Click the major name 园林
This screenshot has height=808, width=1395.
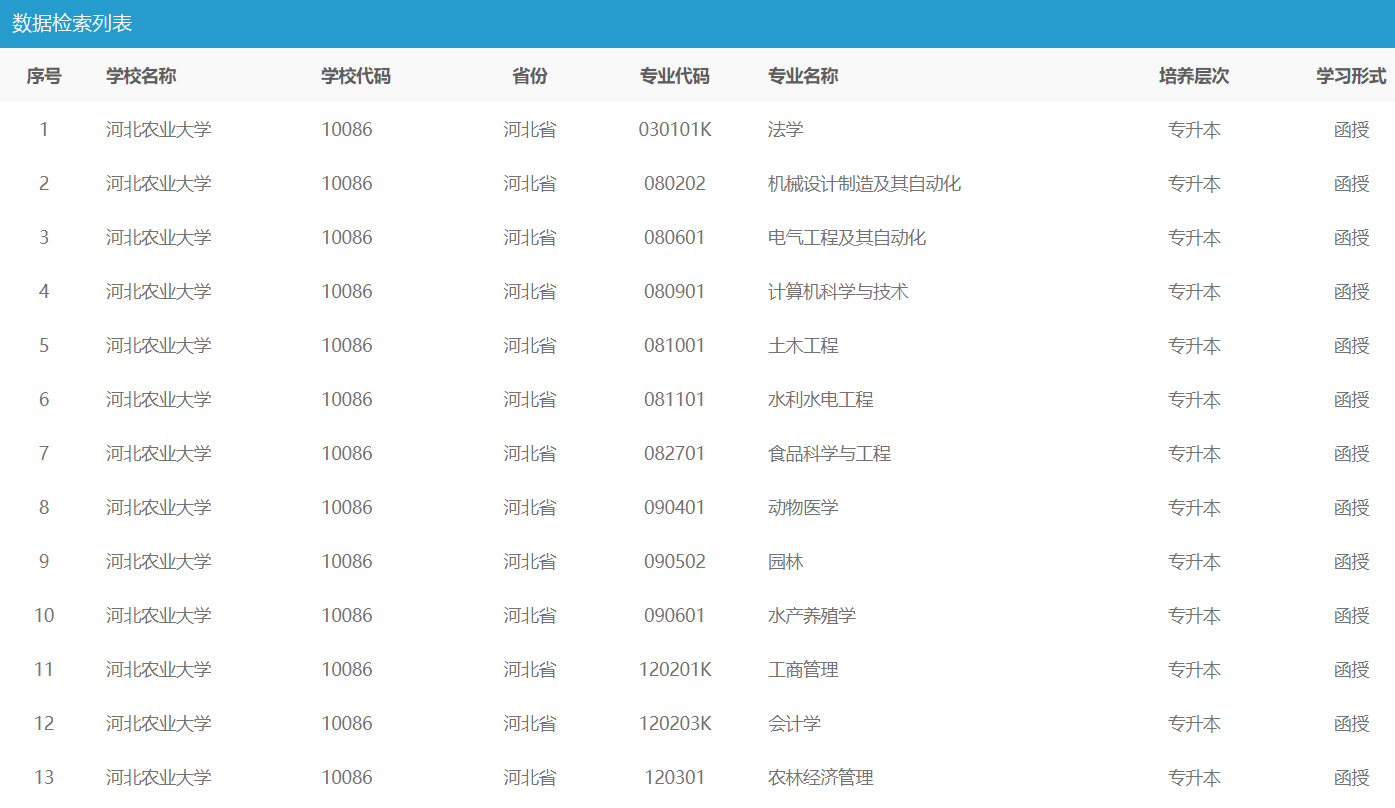786,562
